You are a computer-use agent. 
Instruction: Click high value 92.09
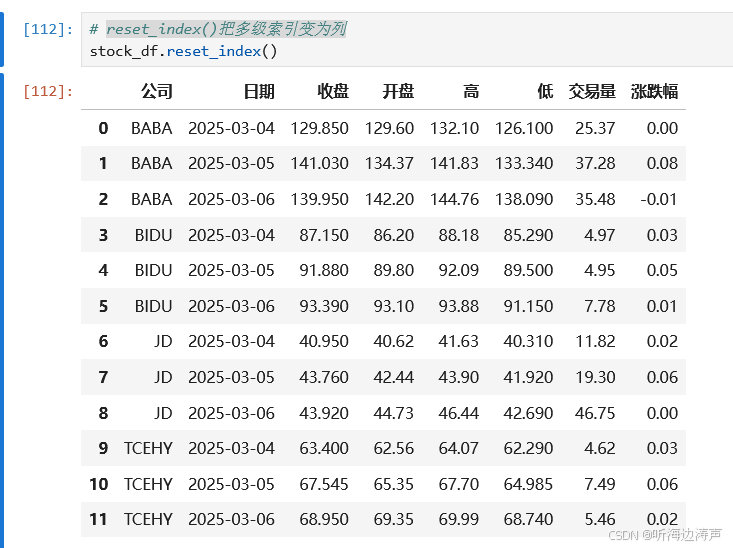459,270
